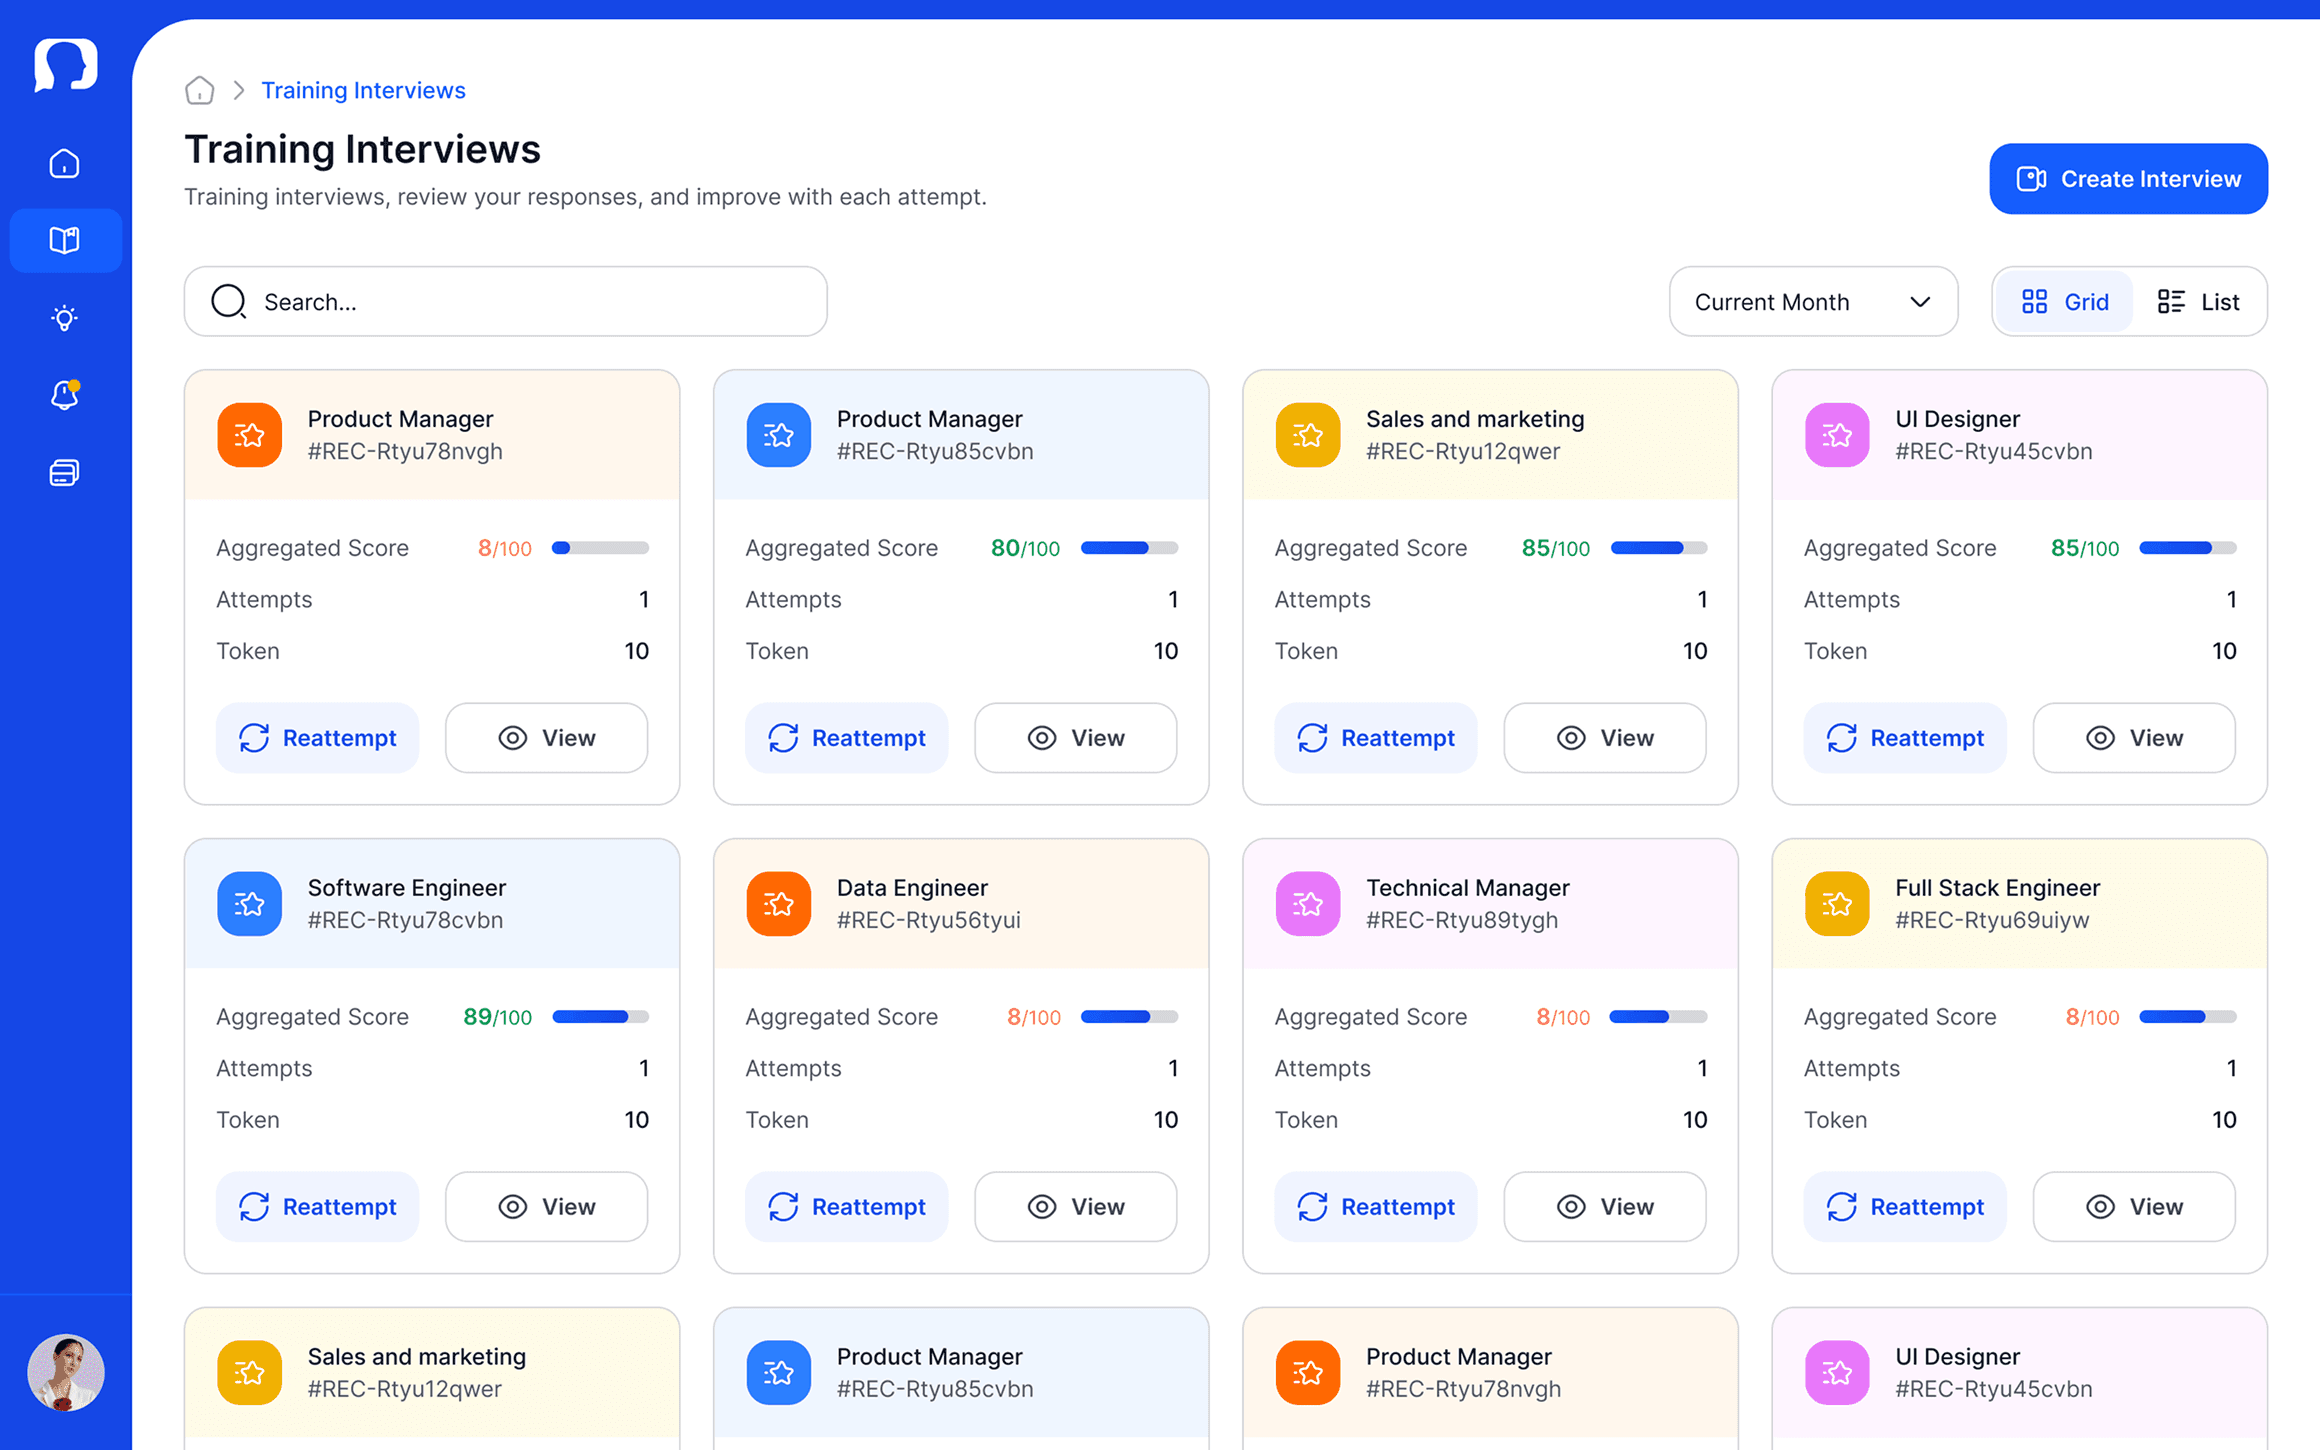Click the Technical Manager card title

tap(1467, 888)
